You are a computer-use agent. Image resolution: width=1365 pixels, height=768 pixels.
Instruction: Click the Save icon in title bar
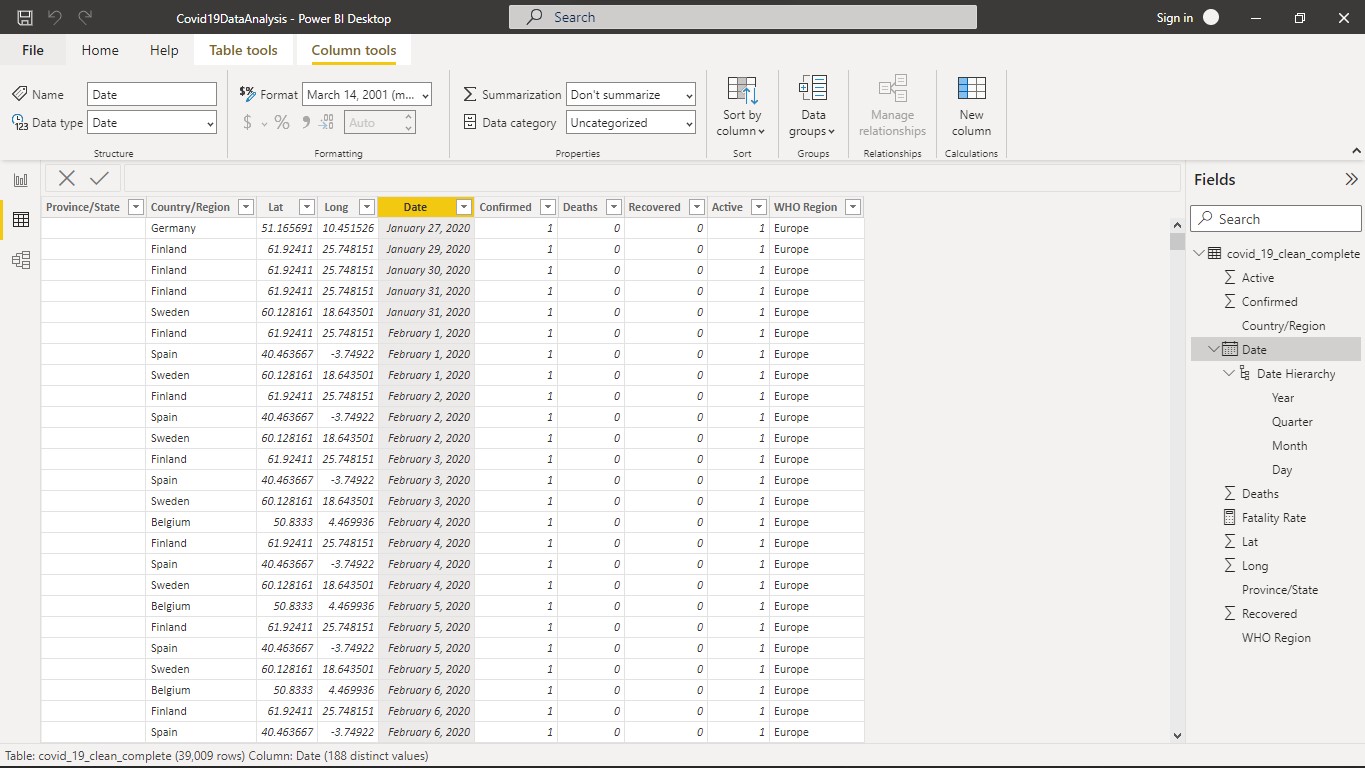coord(25,18)
